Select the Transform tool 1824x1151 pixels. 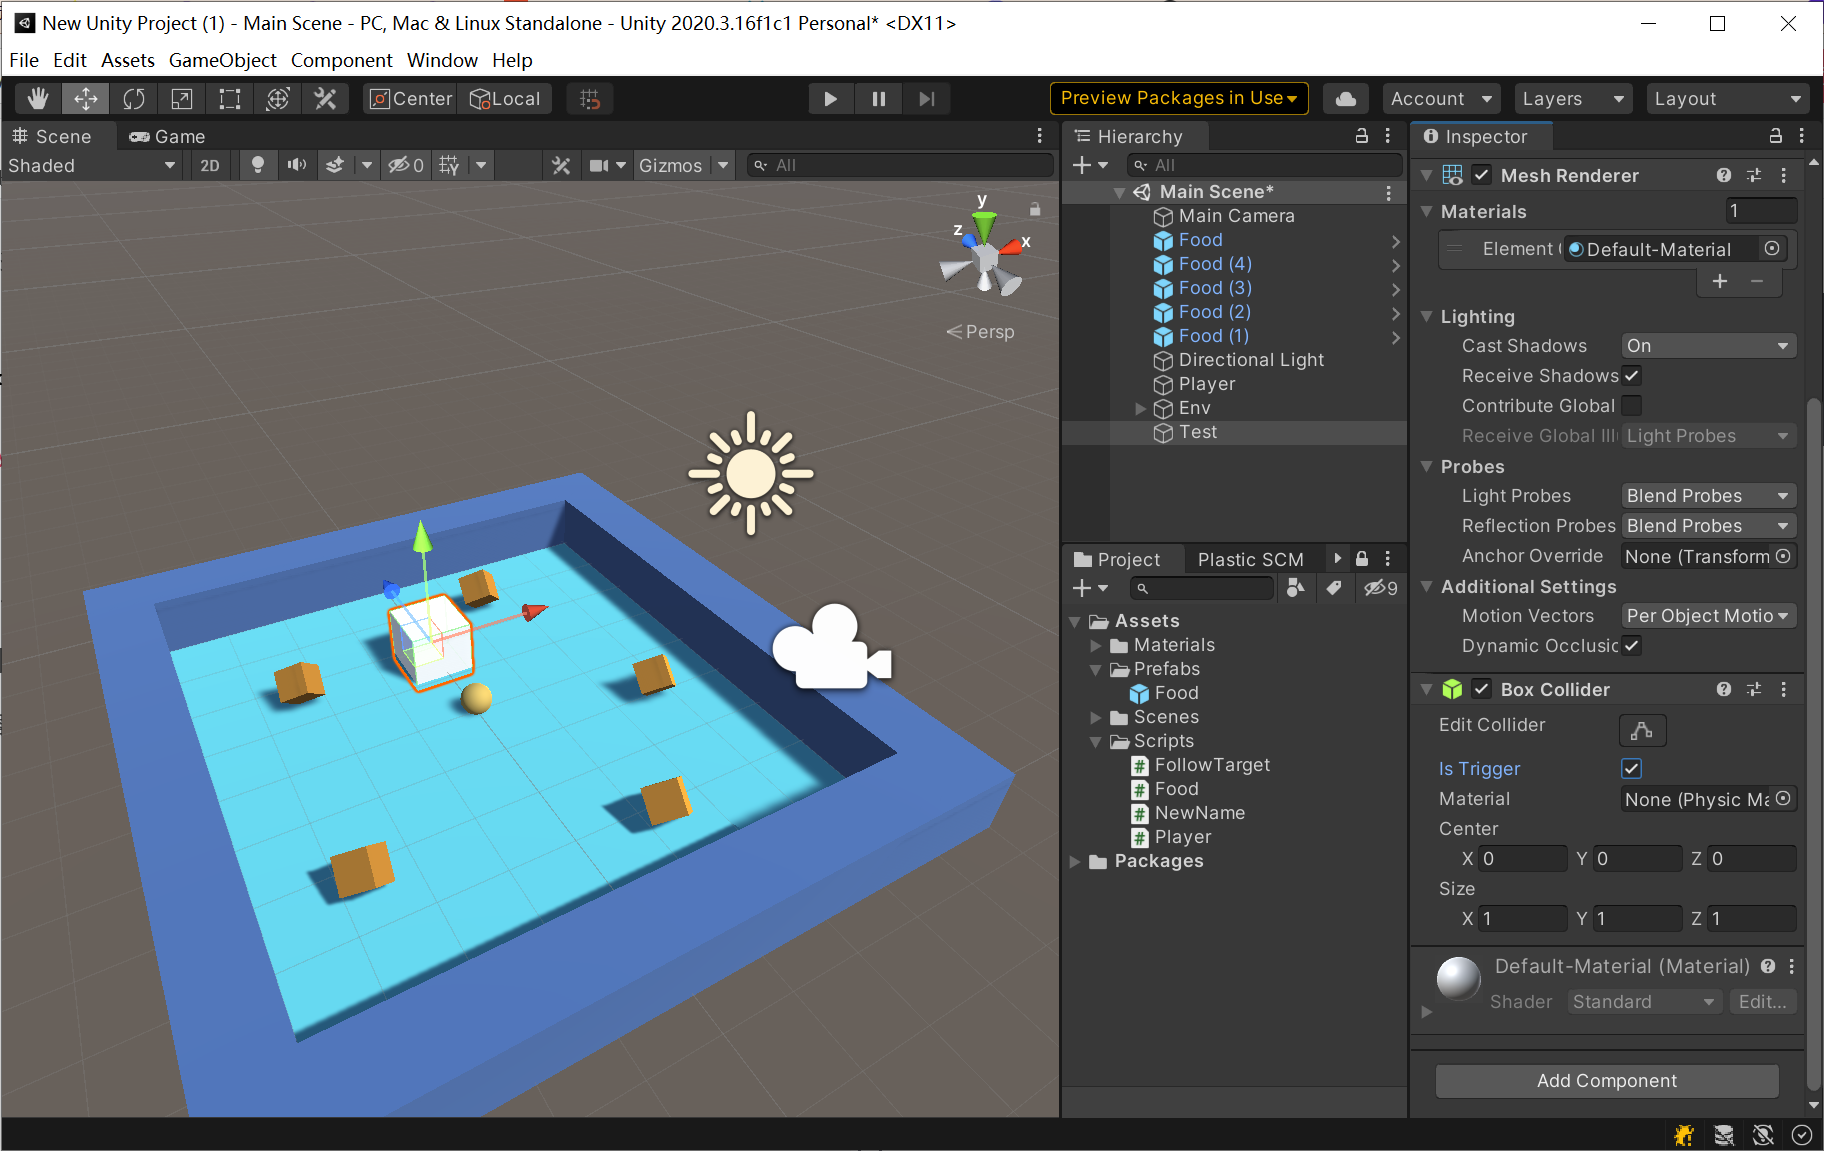(278, 99)
